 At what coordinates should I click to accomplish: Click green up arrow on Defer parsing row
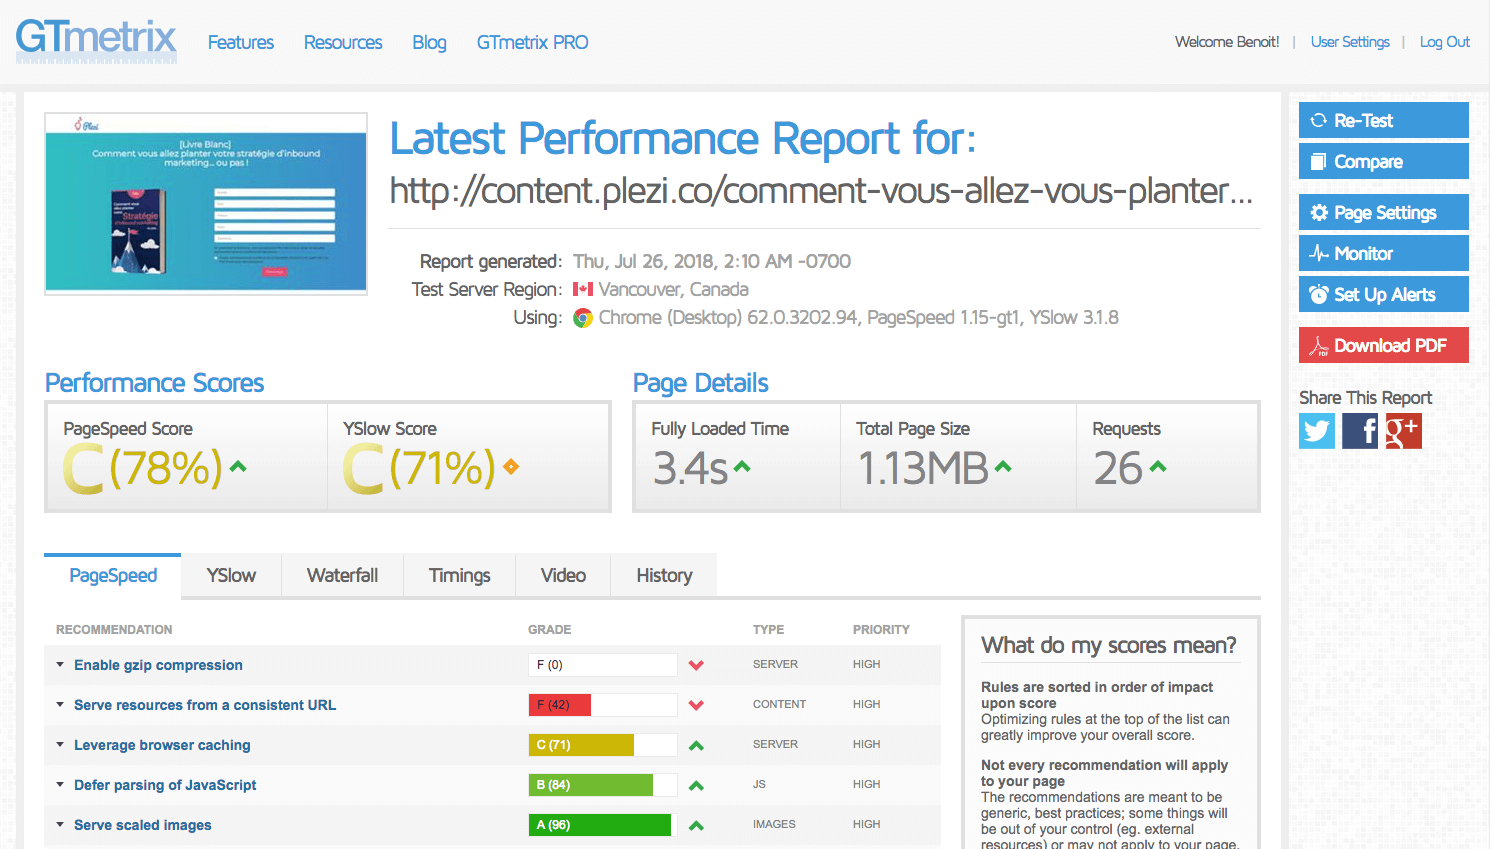coord(697,785)
